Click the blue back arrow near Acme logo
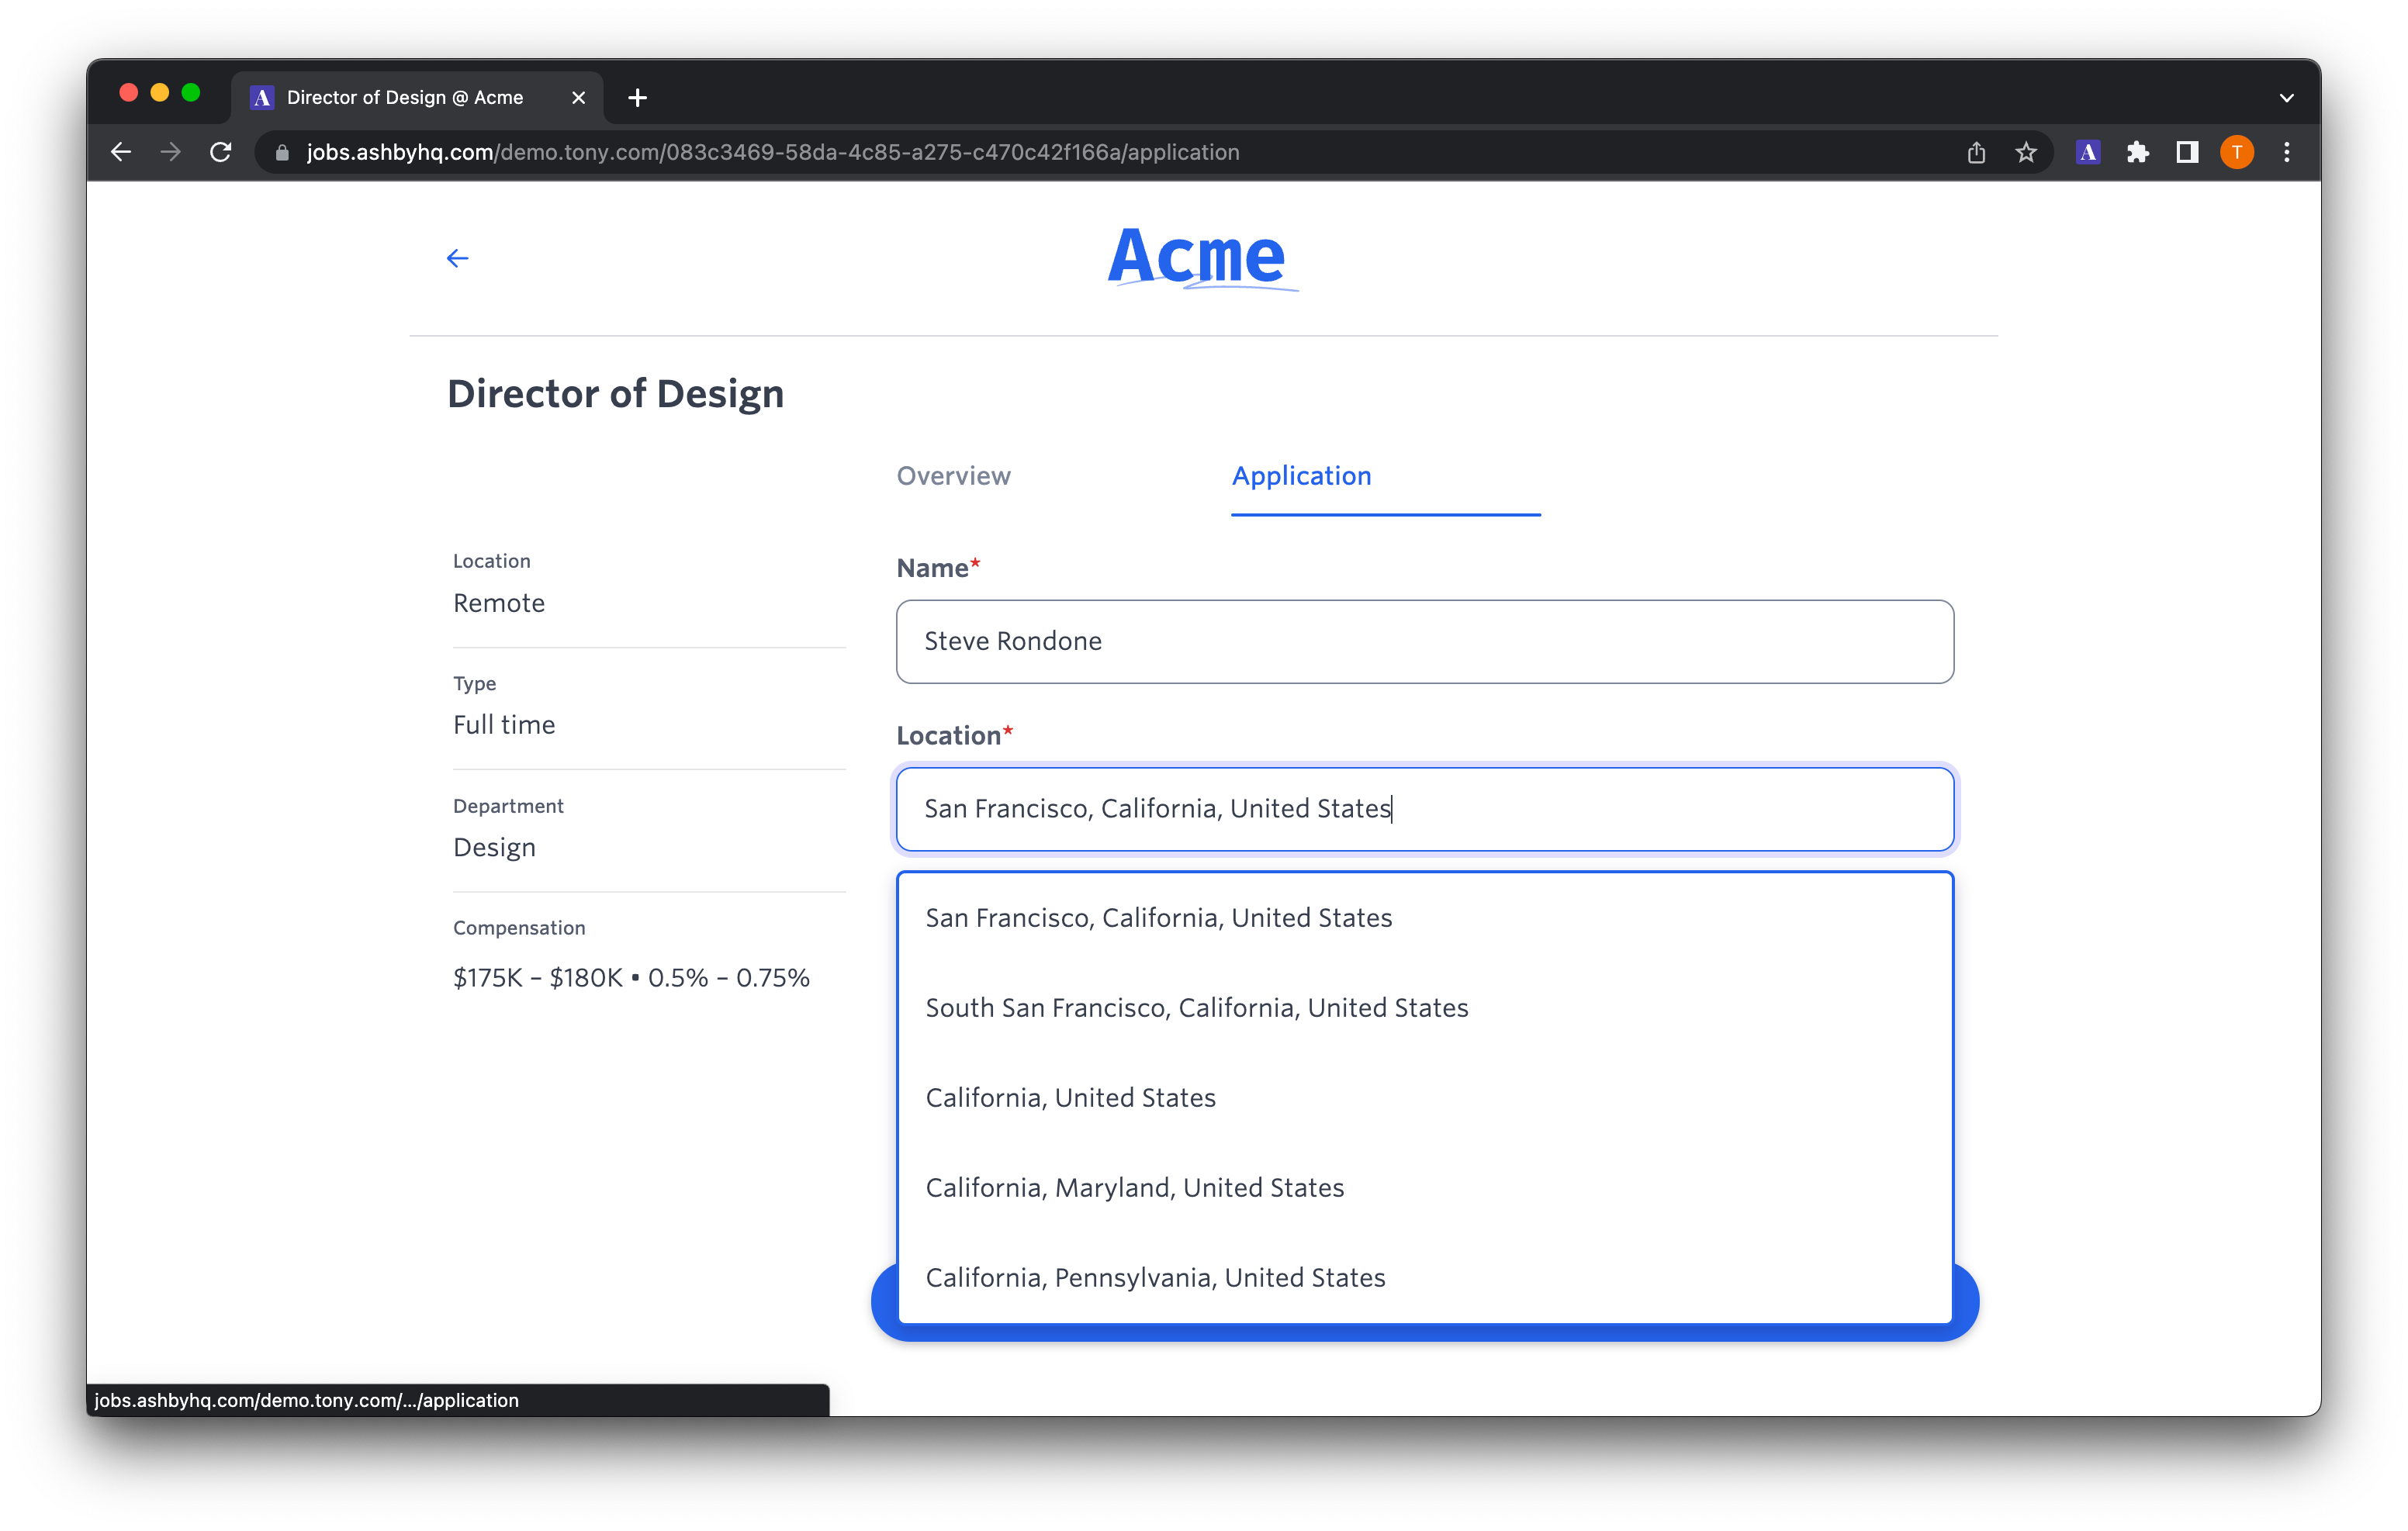This screenshot has height=1531, width=2408. click(457, 259)
